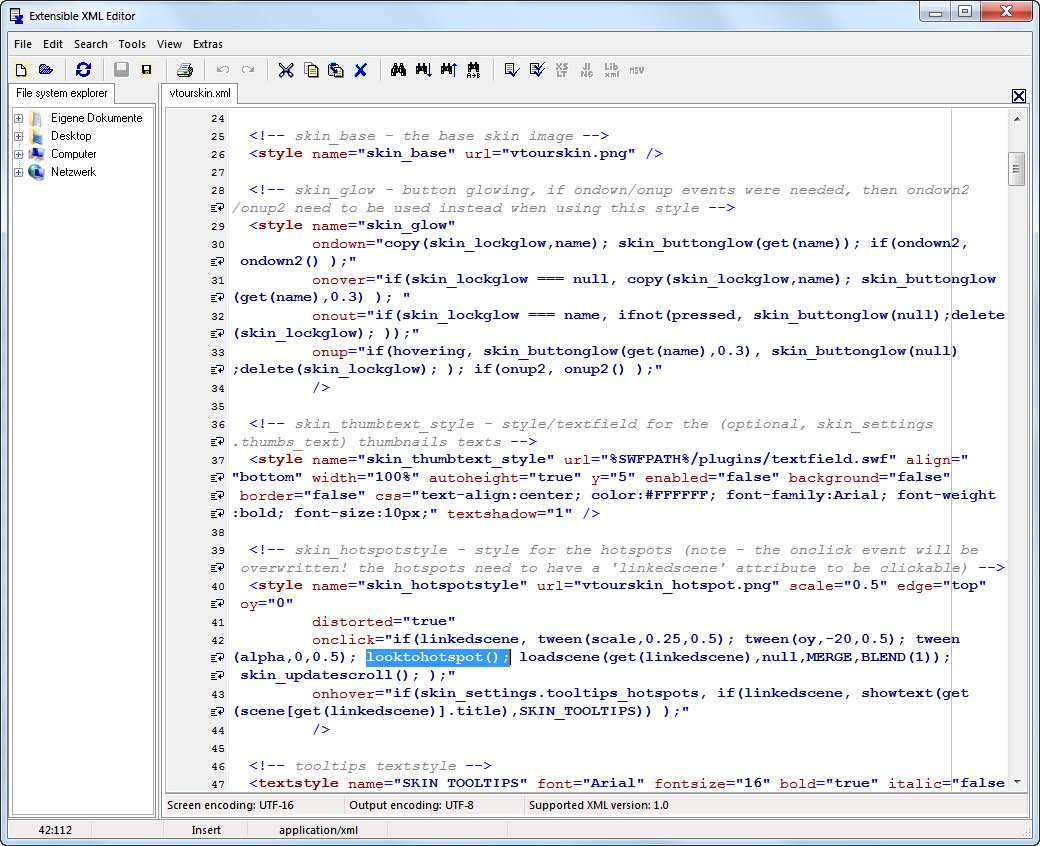Click the Extensible XML Editor title icon
Image resolution: width=1040 pixels, height=846 pixels.
(17, 16)
